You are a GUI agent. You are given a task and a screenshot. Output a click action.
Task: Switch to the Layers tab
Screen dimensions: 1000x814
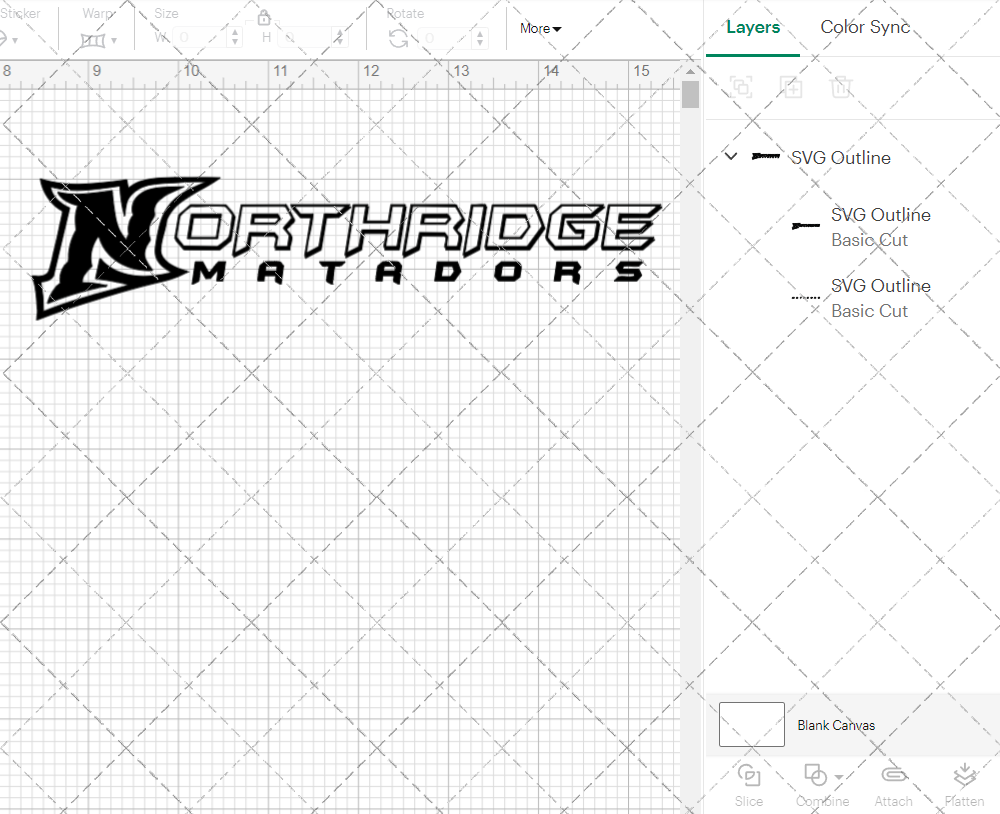point(753,27)
